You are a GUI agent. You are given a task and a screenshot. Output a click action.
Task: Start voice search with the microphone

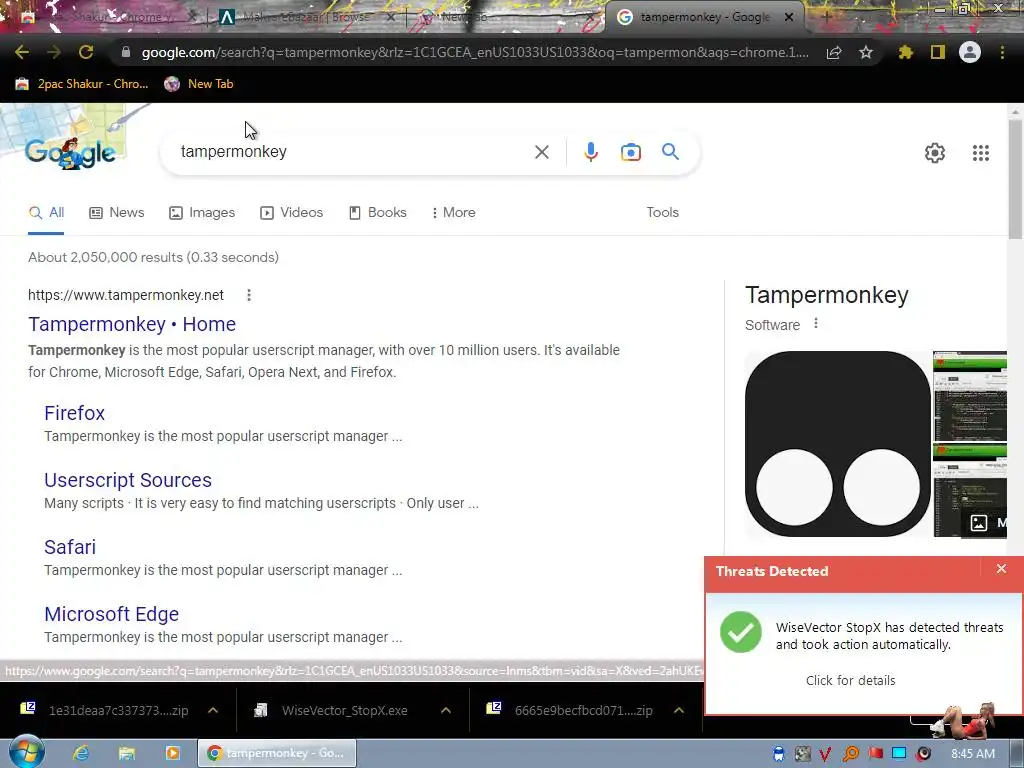coord(590,152)
